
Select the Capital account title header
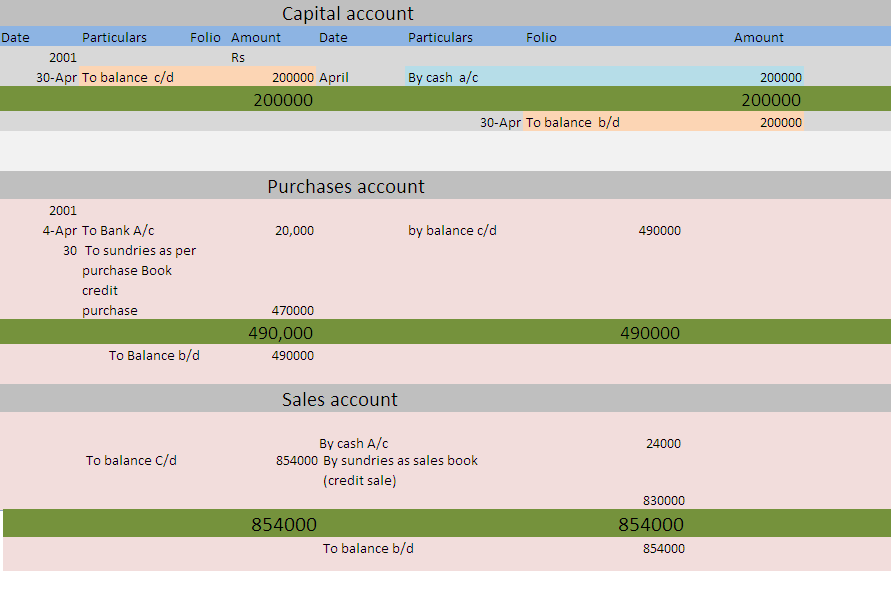[x=347, y=13]
